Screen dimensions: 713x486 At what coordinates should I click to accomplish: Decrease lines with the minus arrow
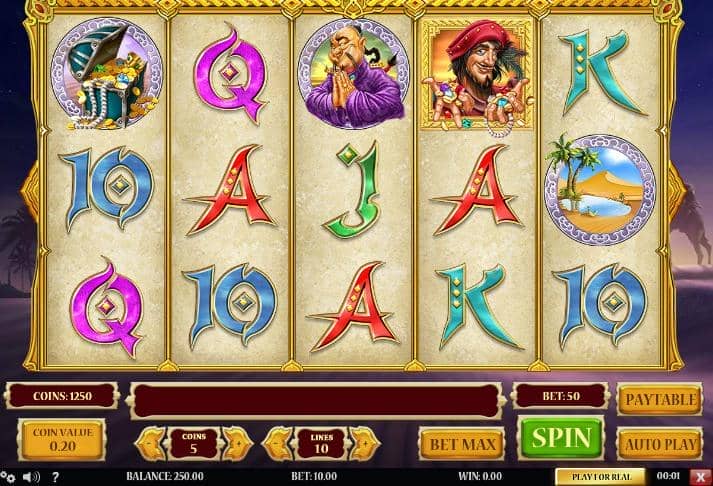point(278,444)
